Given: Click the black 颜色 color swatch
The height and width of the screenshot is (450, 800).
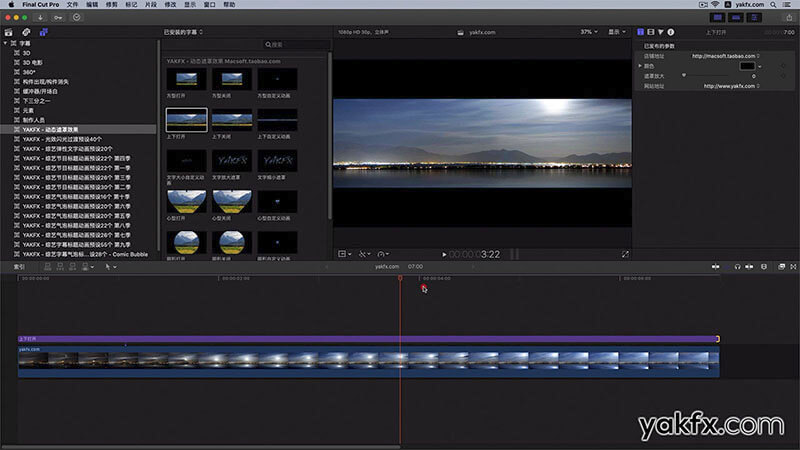Looking at the screenshot, I should point(747,66).
